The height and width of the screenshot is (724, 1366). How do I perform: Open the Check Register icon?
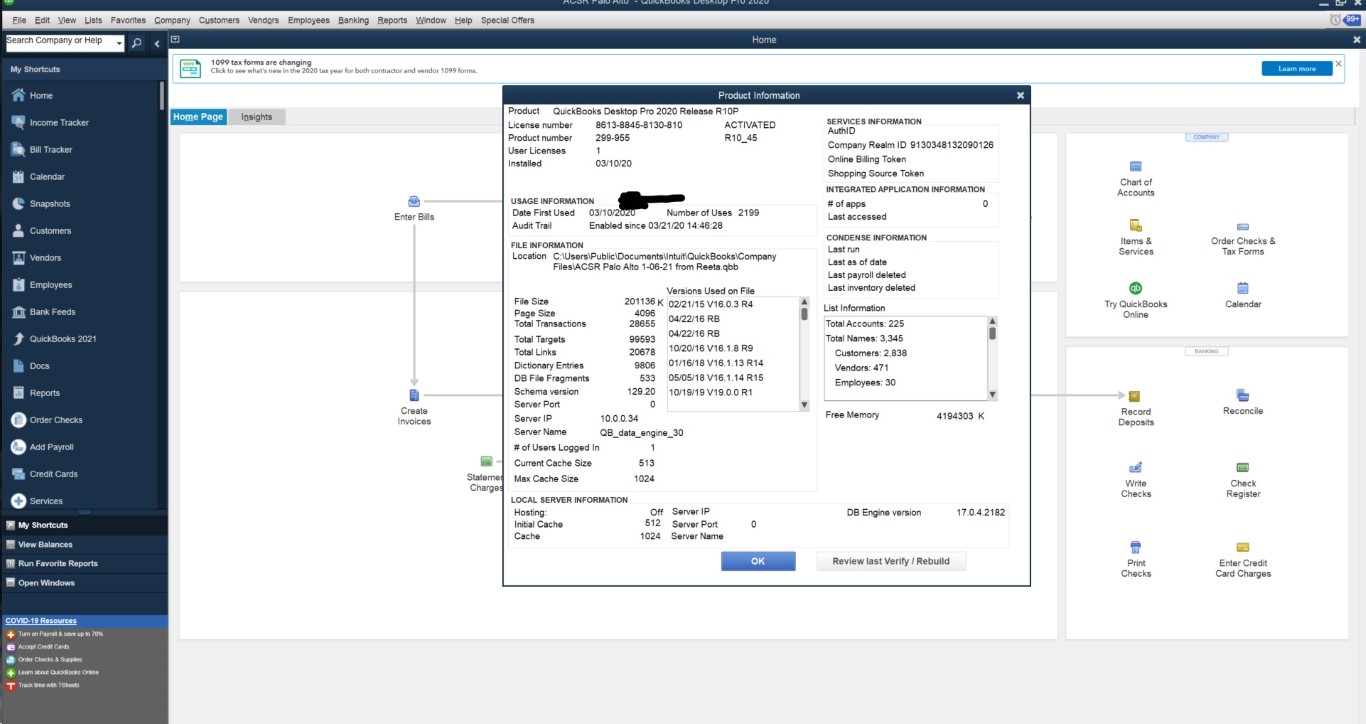pyautogui.click(x=1243, y=468)
